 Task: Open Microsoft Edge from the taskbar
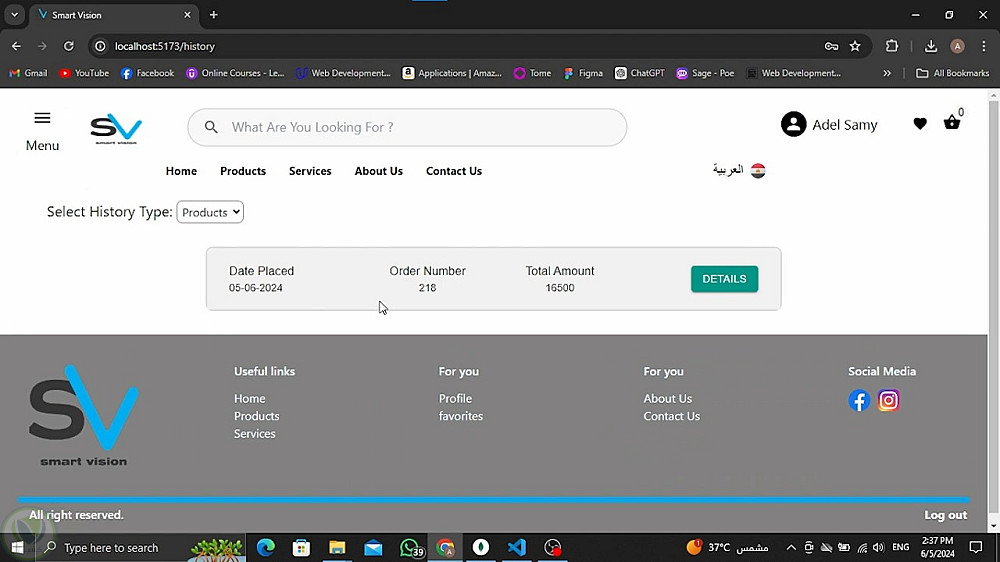265,547
